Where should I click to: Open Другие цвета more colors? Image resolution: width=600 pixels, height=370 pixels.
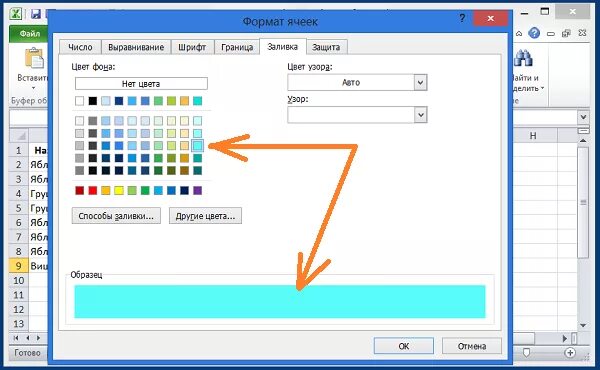pos(205,216)
